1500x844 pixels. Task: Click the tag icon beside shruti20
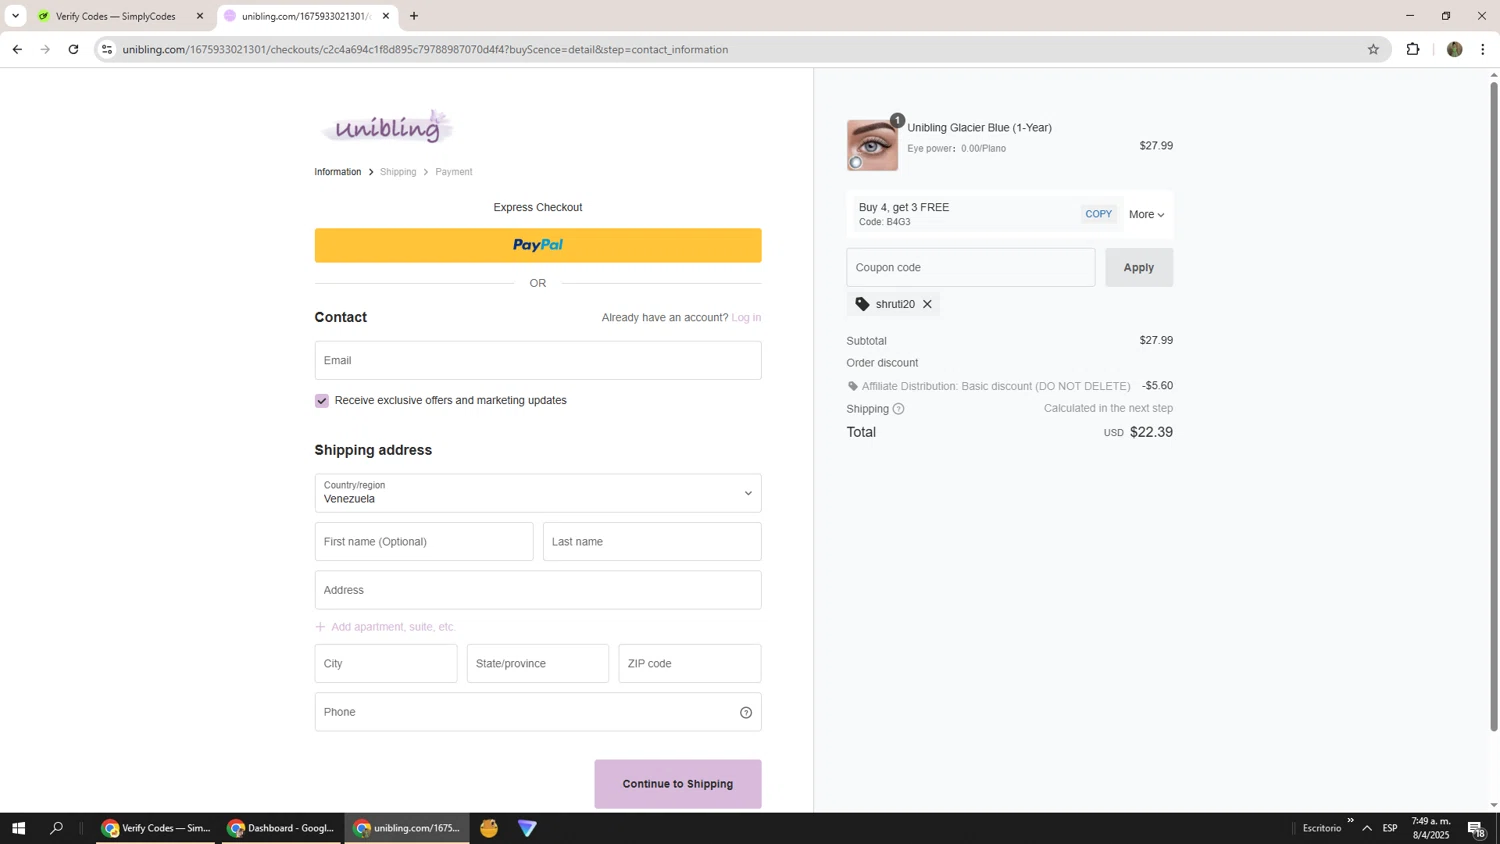click(863, 305)
